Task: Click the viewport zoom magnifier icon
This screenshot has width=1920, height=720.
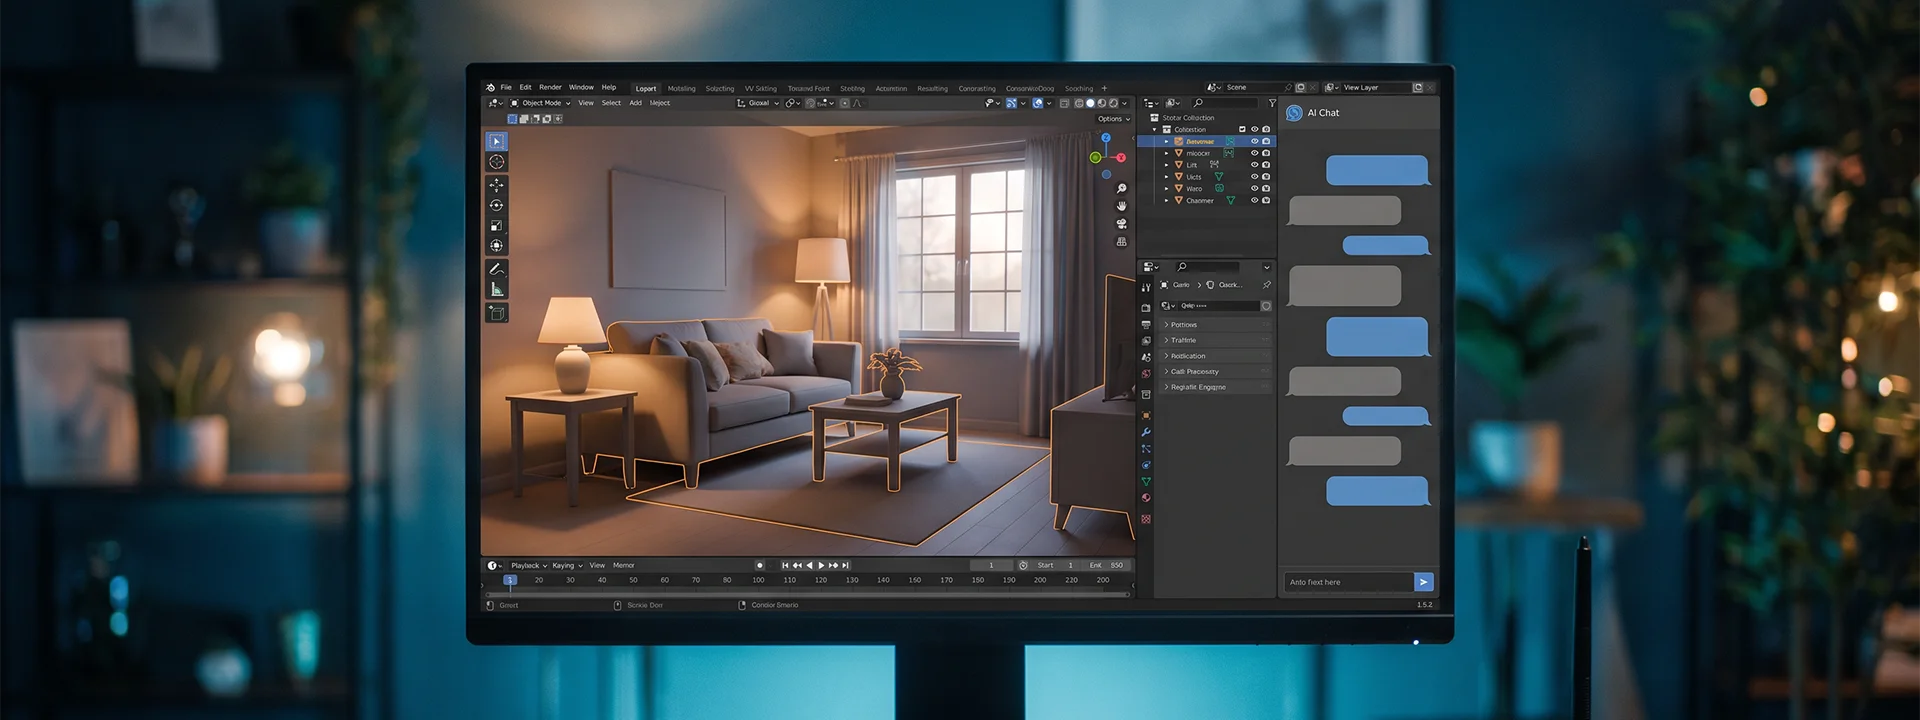Action: (x=1121, y=189)
